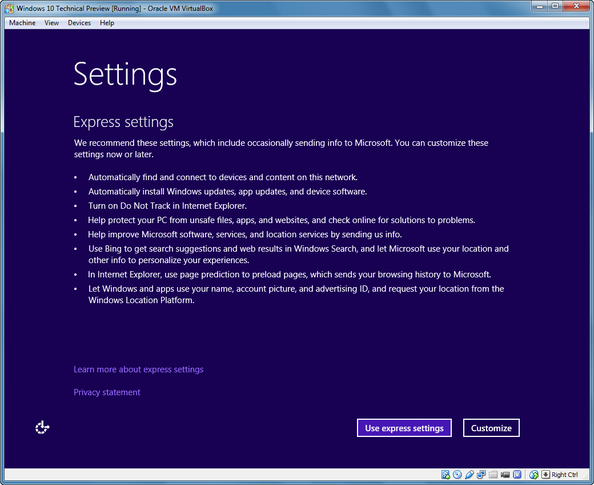Click 'Let Windows and apps use your name' bullet
The image size is (594, 485).
point(296,294)
